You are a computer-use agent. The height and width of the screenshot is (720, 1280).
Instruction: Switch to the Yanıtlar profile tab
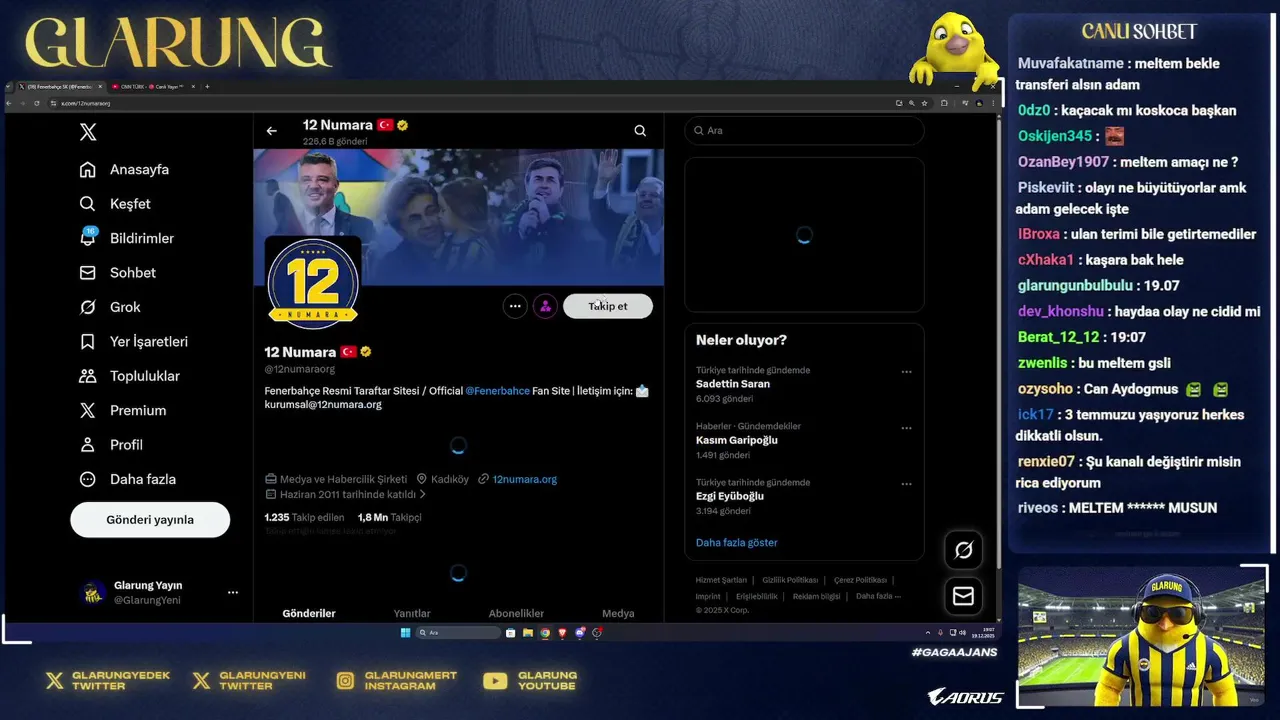pyautogui.click(x=412, y=613)
